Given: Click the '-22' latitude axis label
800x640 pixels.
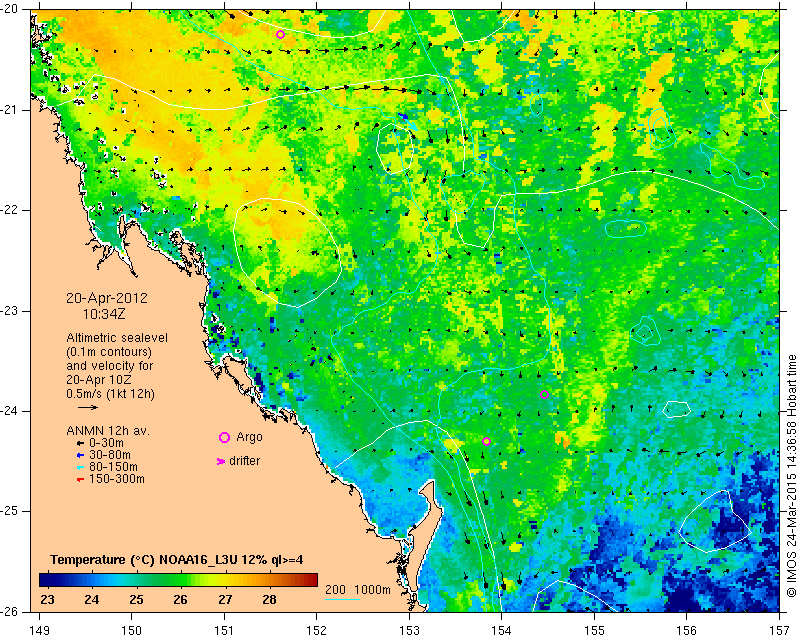Looking at the screenshot, I should (x=11, y=210).
